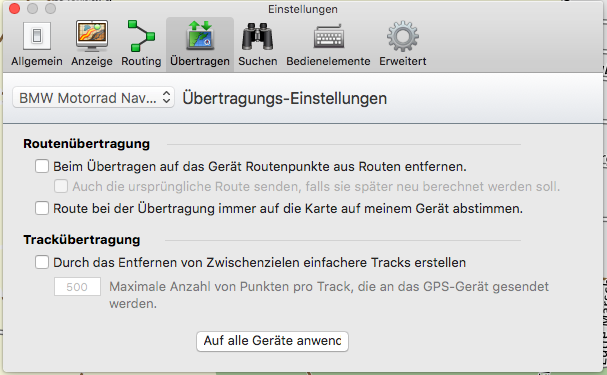
Task: Enable removing Routenpunkte when transferring
Action: 42,166
